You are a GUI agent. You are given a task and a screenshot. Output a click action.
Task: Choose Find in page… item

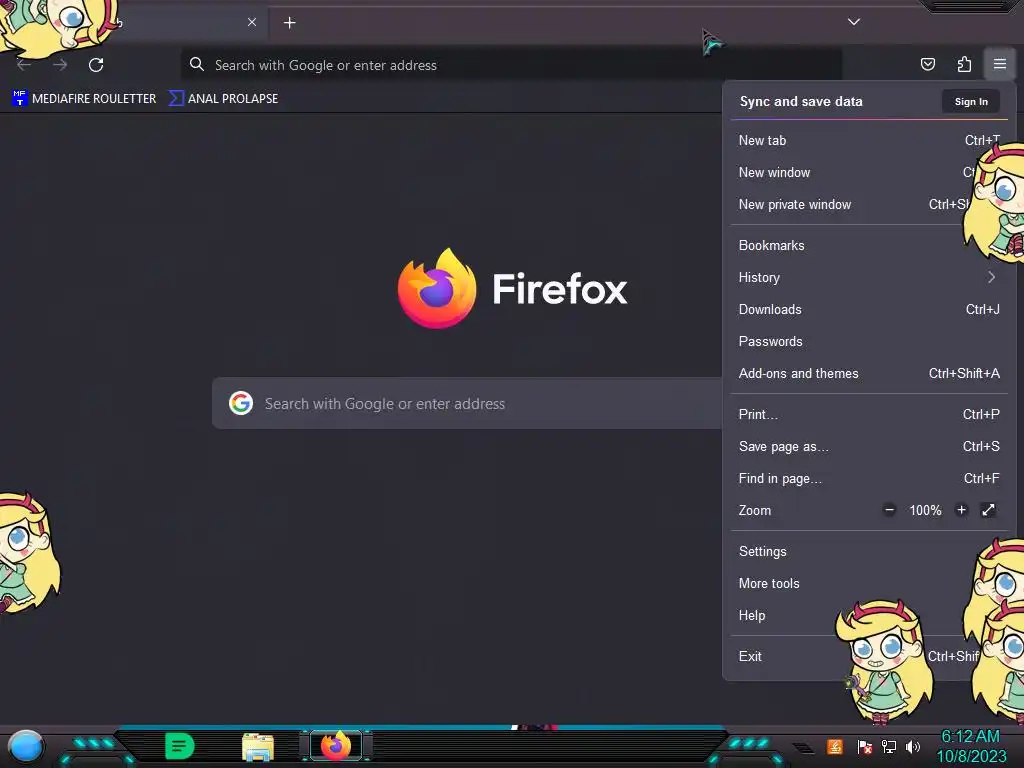pos(869,479)
